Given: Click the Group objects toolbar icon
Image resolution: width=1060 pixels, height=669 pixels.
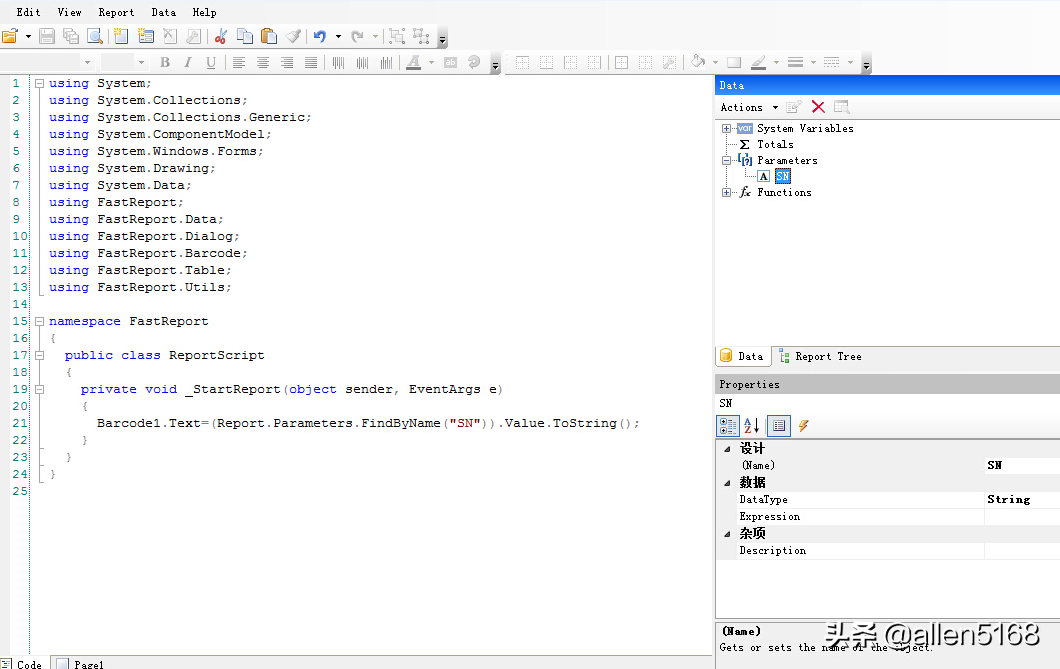Looking at the screenshot, I should (397, 36).
